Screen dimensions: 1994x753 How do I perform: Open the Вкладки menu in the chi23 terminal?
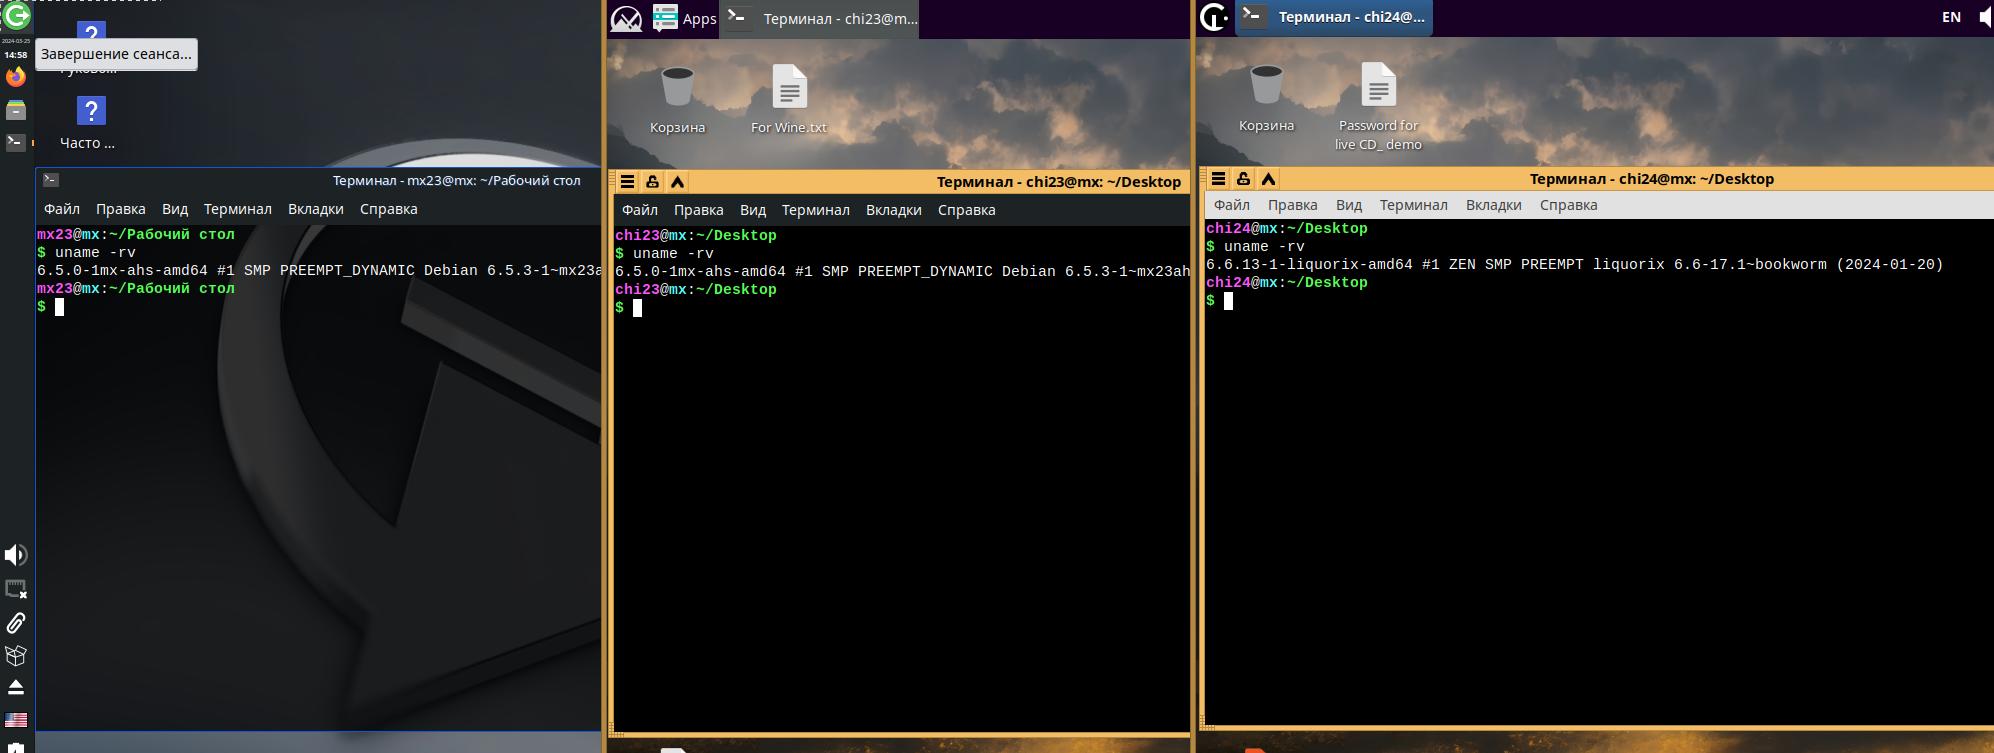tap(894, 210)
